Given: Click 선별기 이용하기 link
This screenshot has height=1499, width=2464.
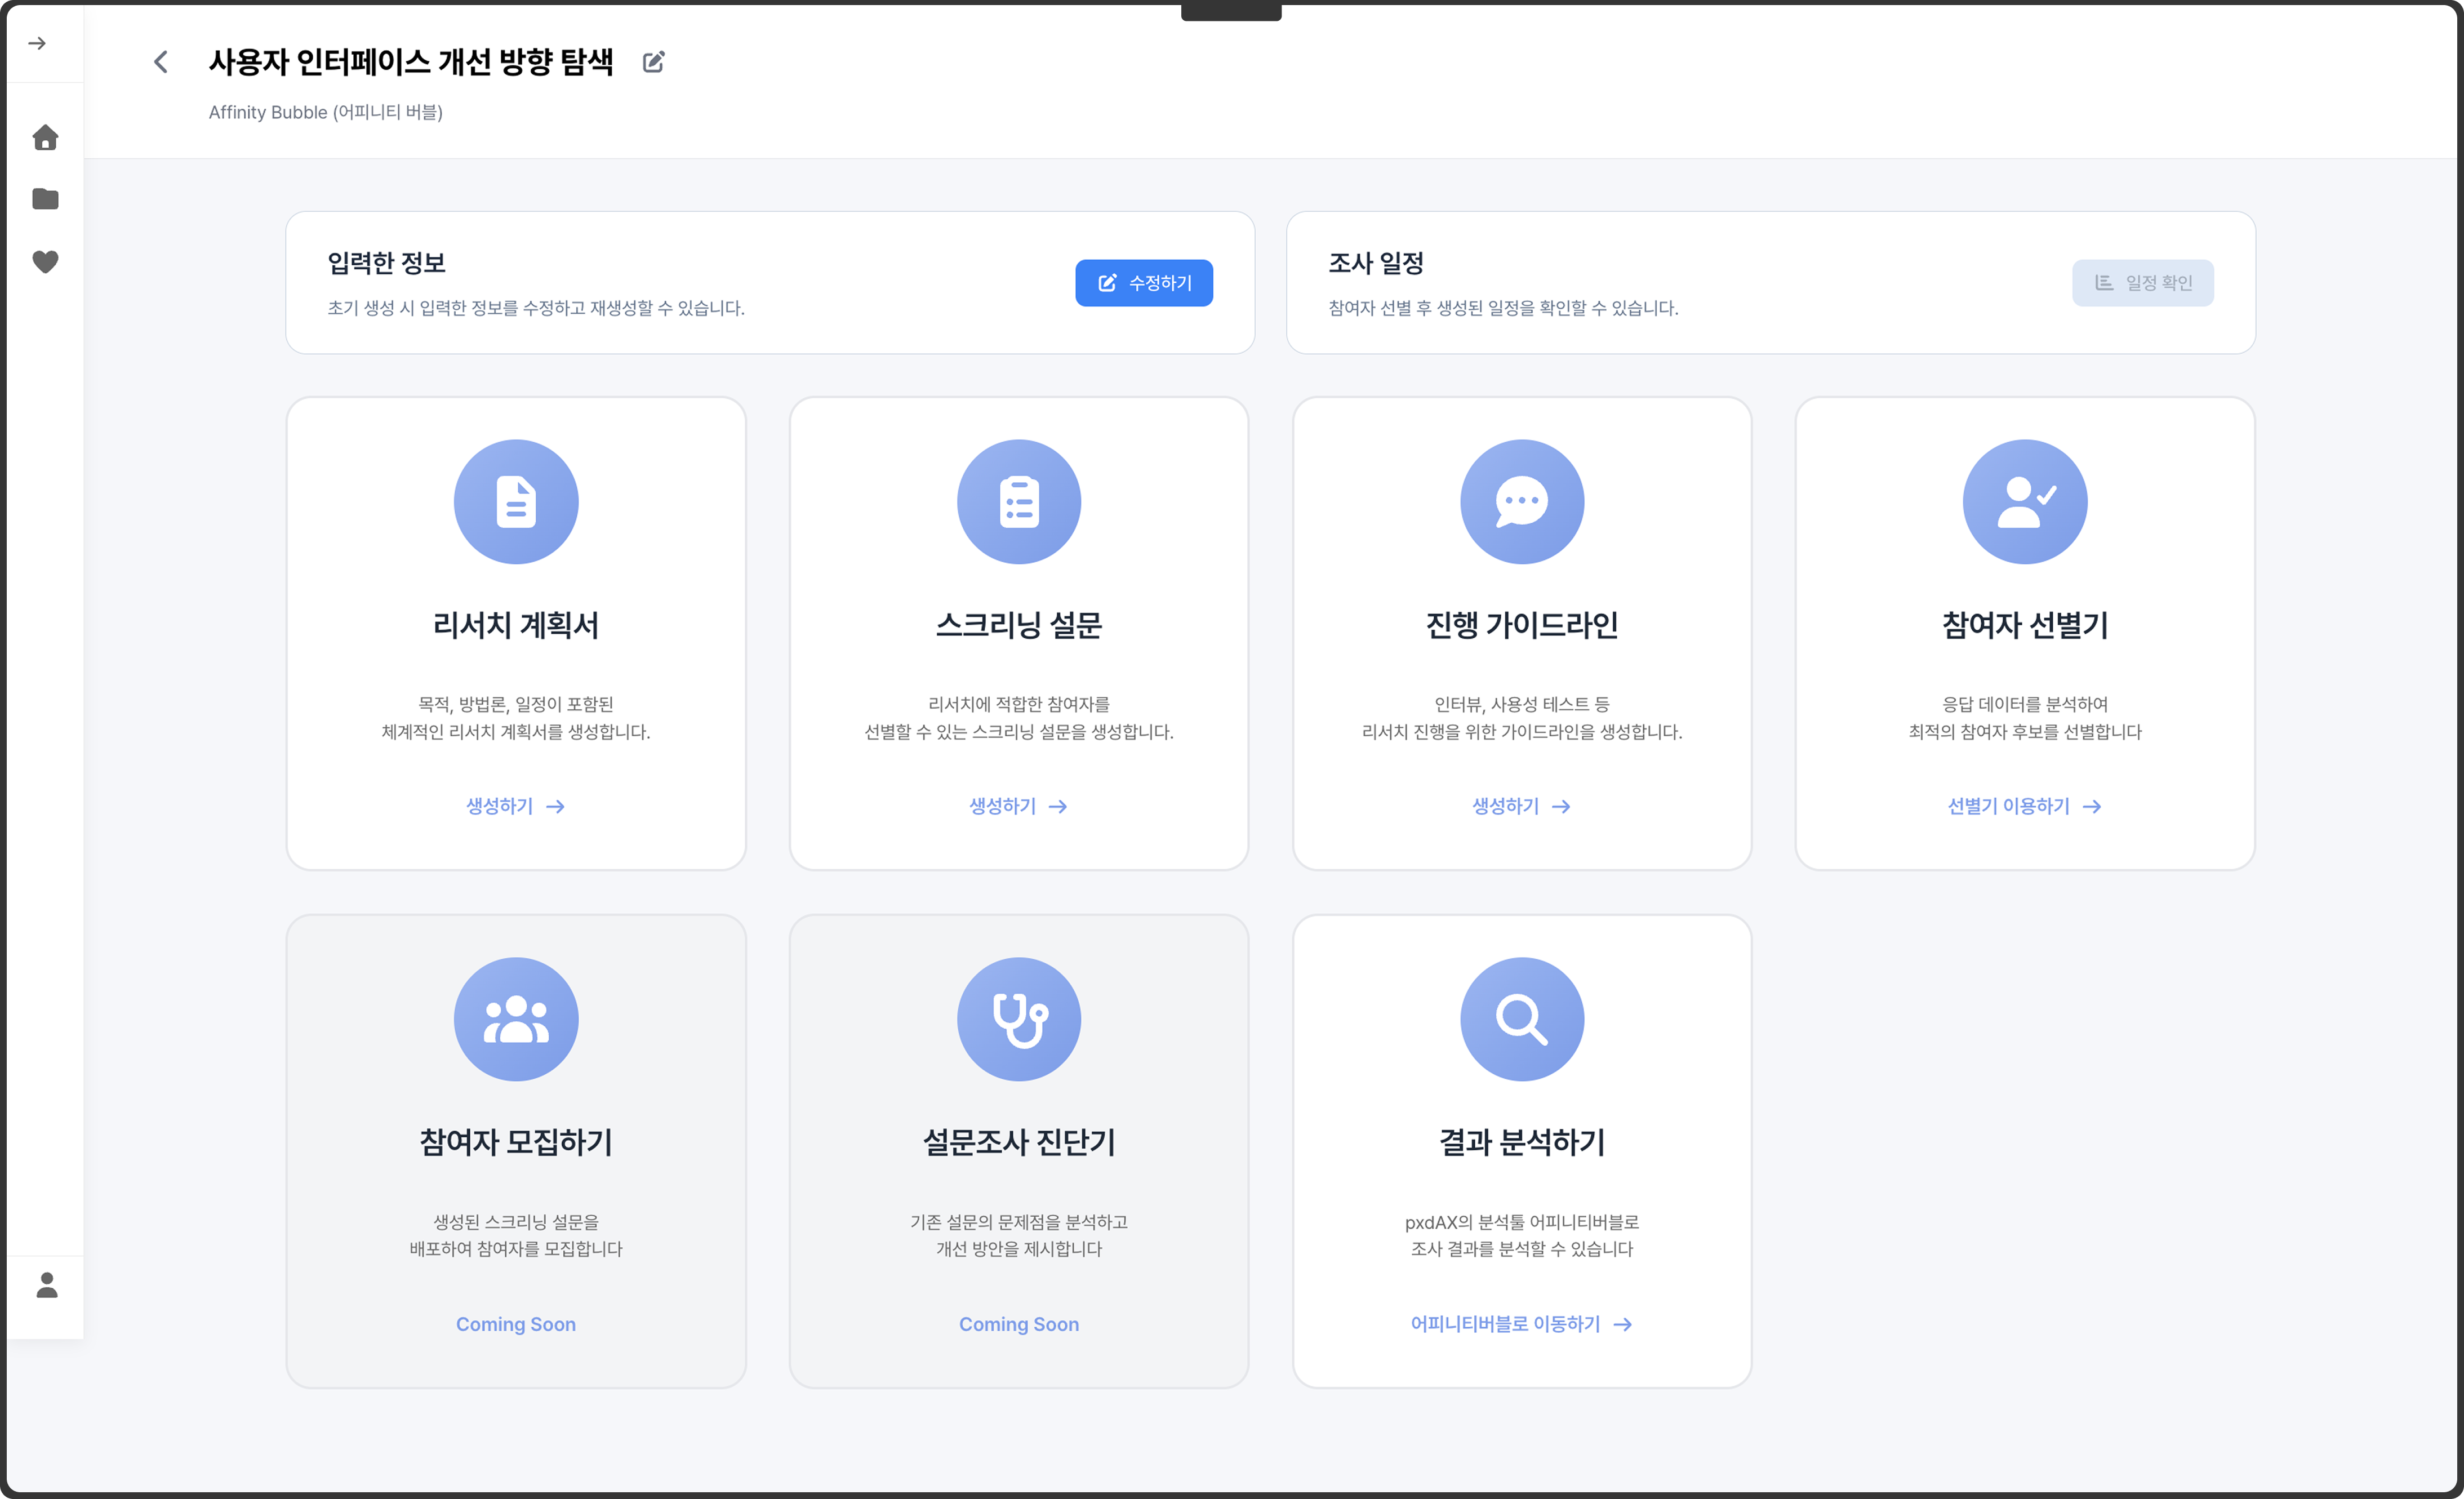Looking at the screenshot, I should pos(2024,806).
